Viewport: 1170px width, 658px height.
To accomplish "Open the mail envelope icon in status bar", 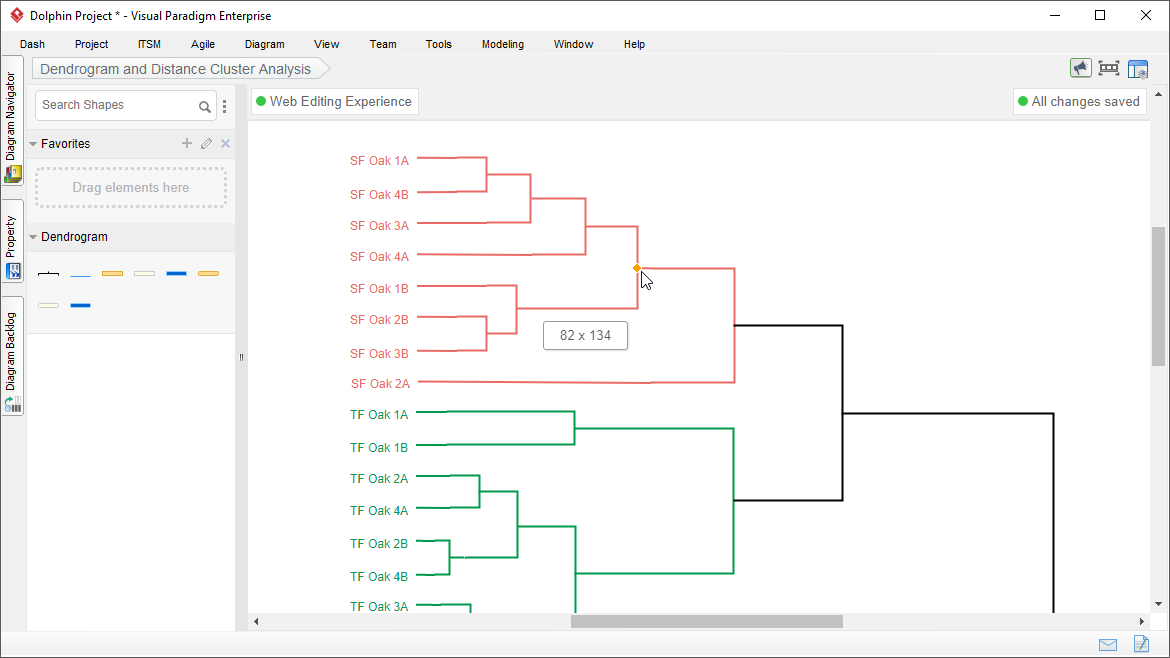I will (1108, 645).
